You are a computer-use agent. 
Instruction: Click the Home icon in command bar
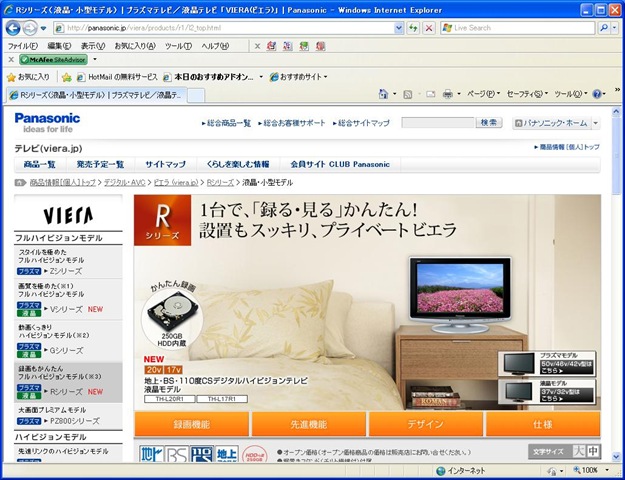383,94
